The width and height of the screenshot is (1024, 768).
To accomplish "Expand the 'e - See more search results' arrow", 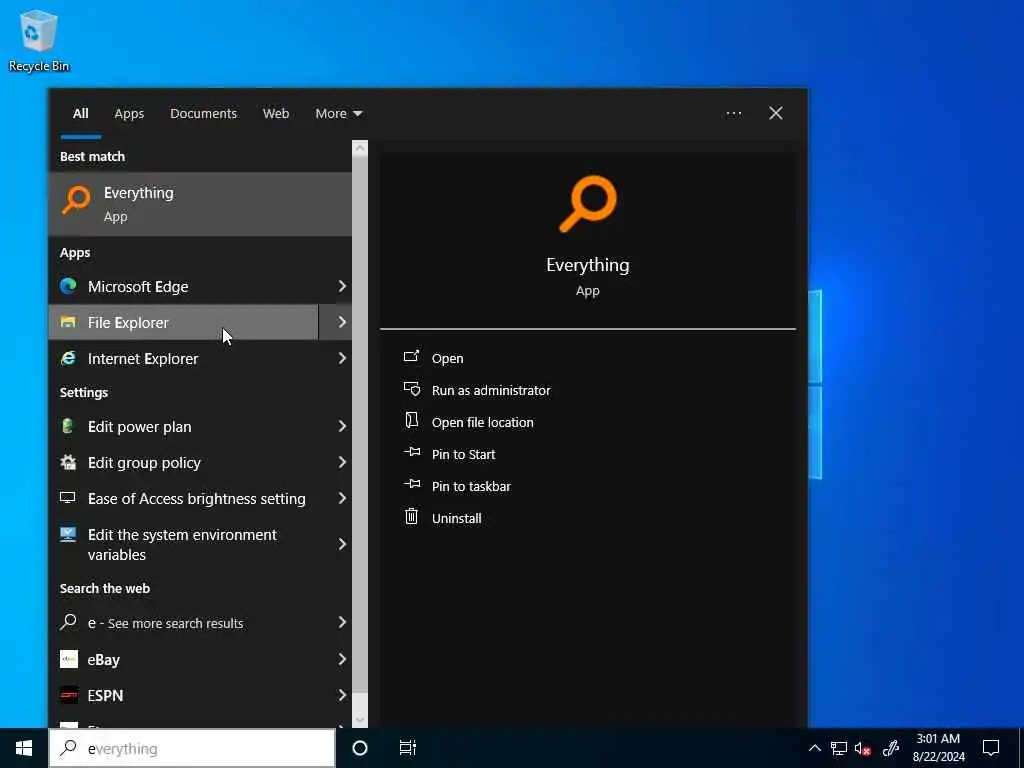I will pos(342,622).
